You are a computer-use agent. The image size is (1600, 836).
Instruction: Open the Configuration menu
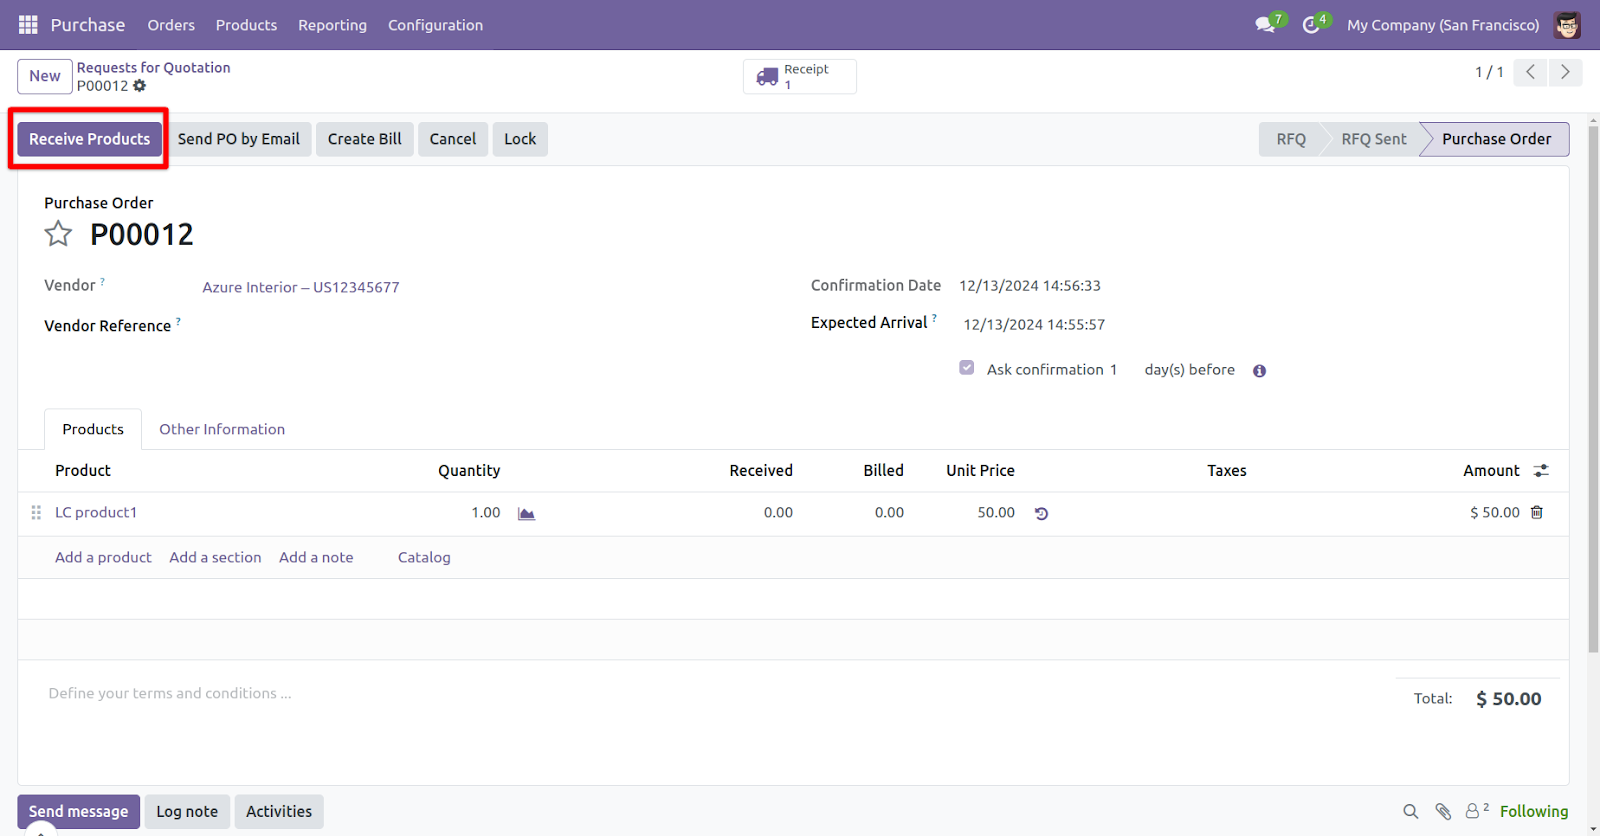[x=435, y=25]
